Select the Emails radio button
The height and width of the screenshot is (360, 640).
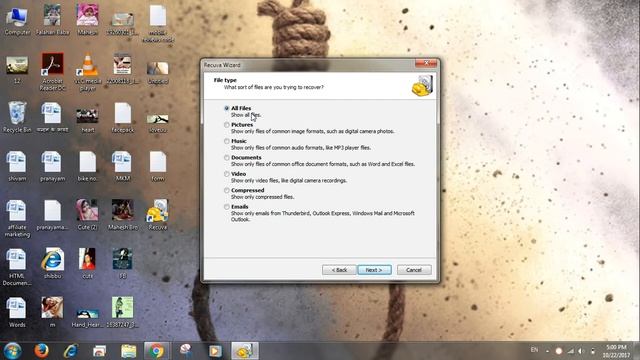point(227,207)
